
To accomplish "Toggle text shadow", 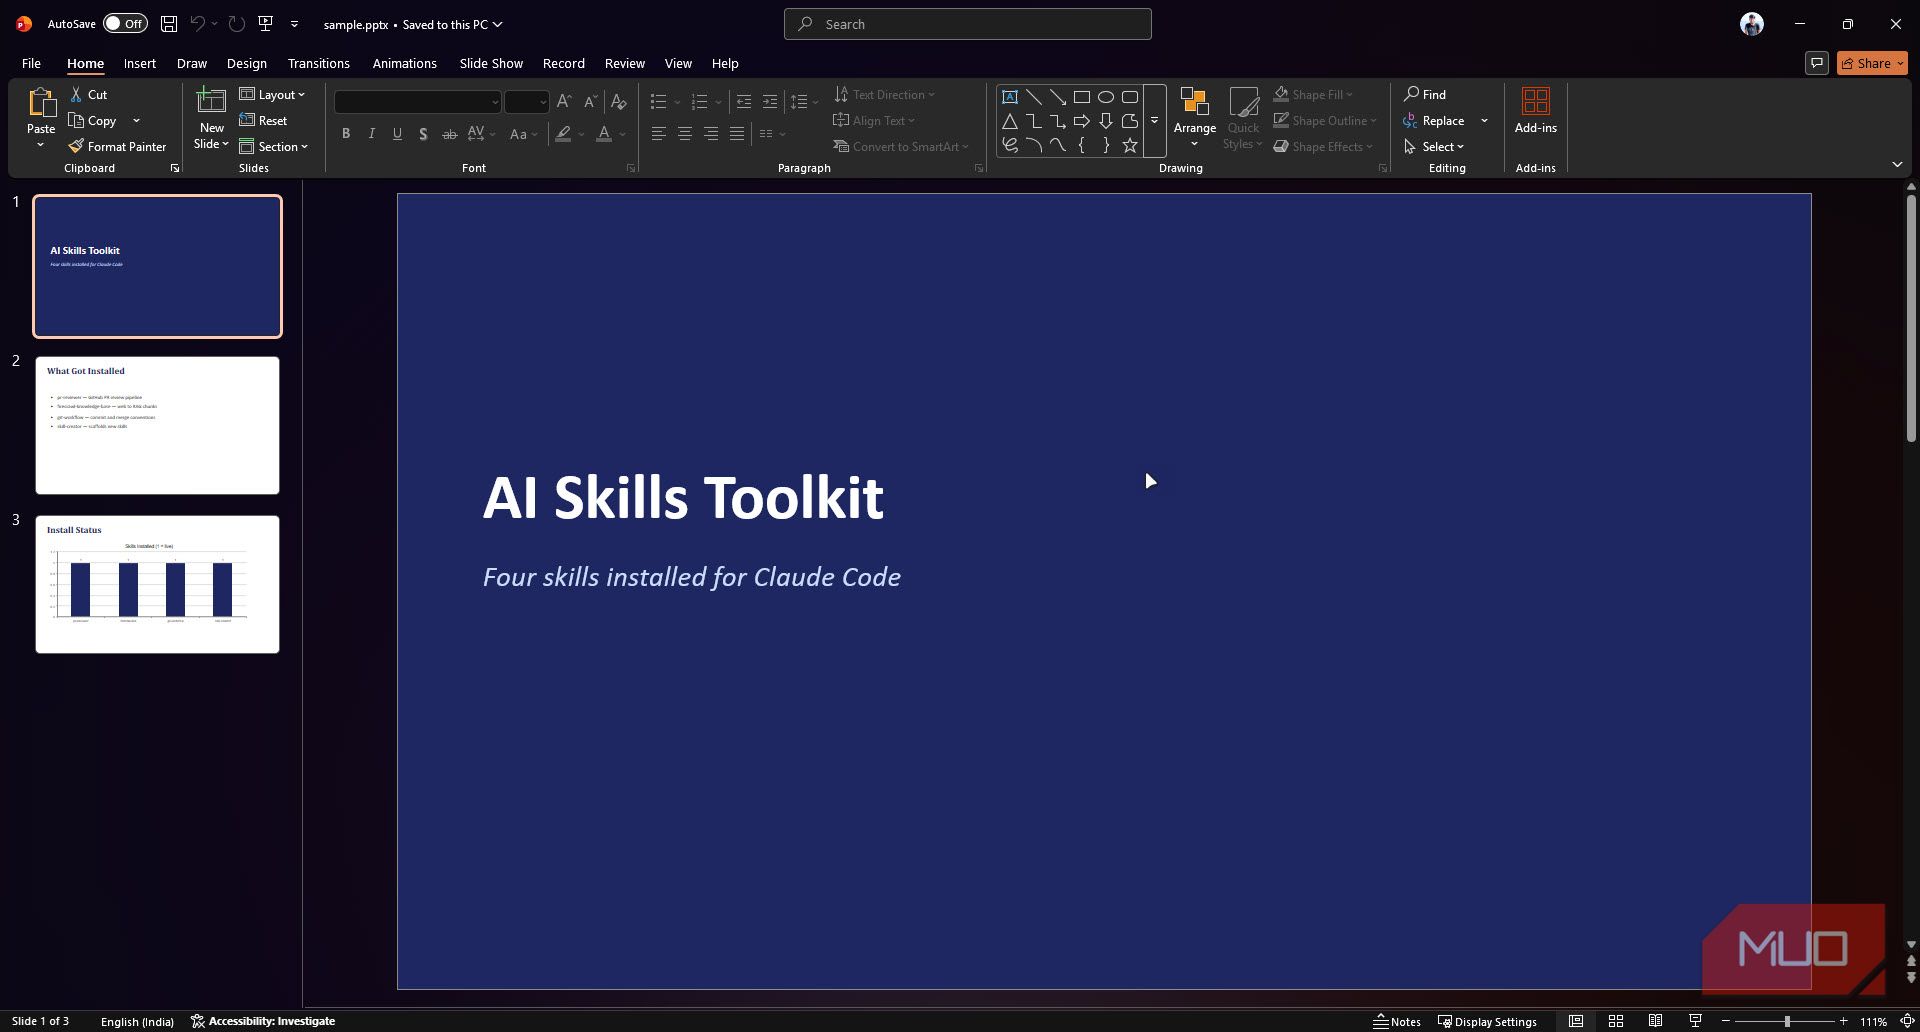I will (424, 133).
